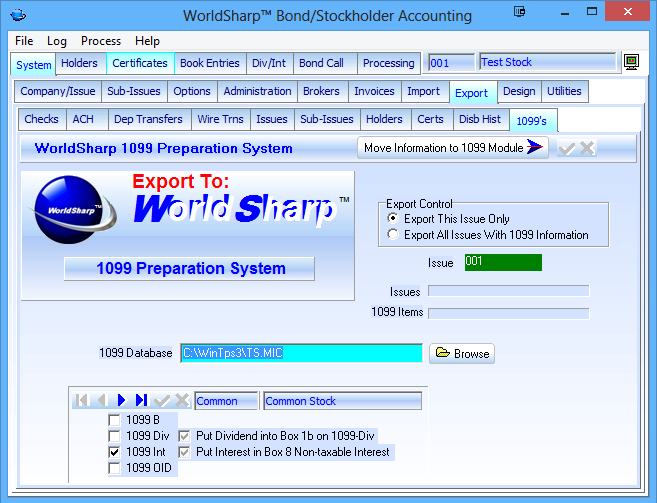Jump to the last record arrow
Screen dimensions: 657x503
click(141, 400)
